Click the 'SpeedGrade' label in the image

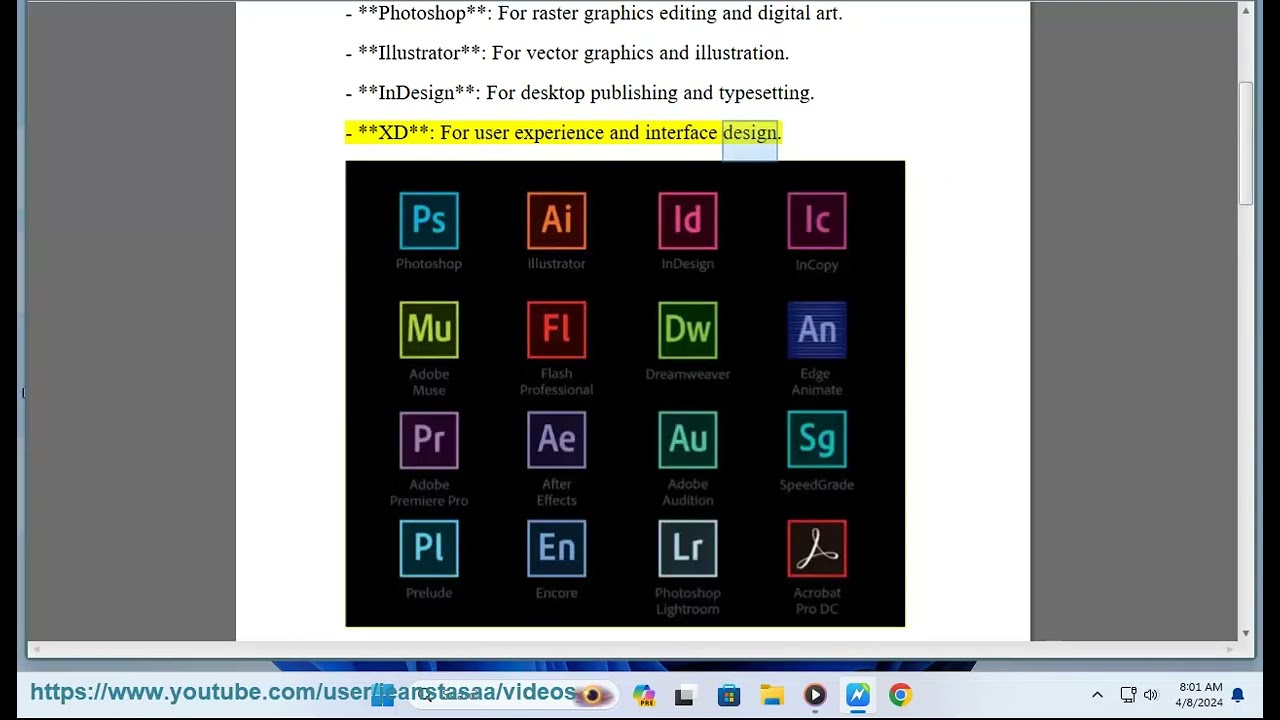817,484
